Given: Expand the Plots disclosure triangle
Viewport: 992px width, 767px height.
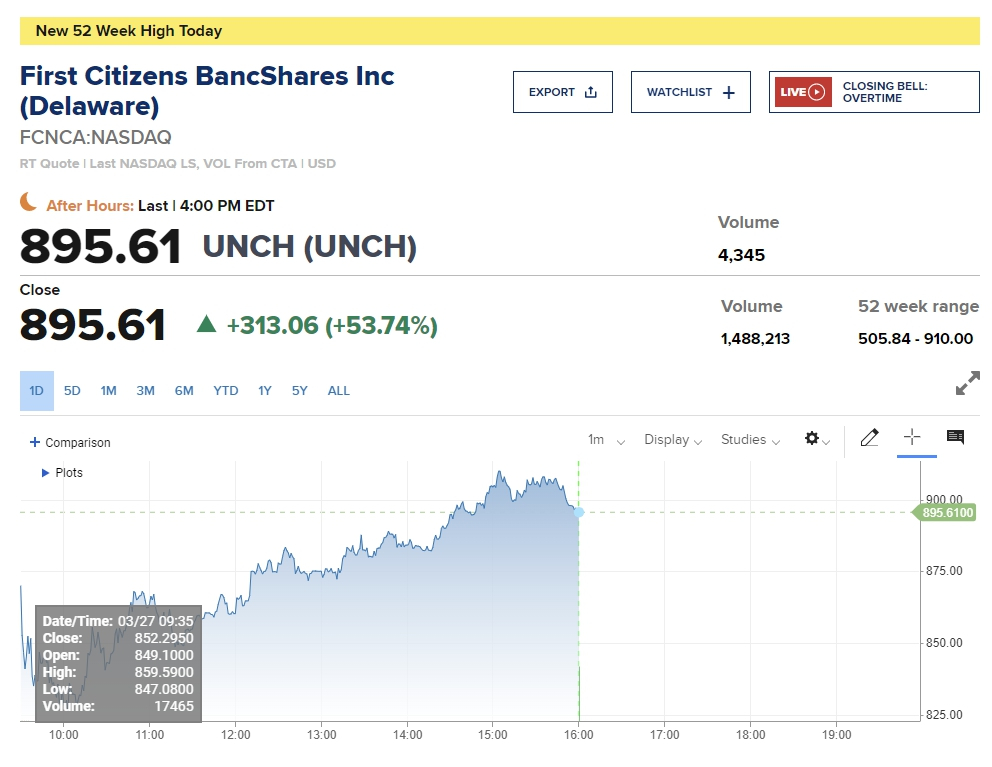Looking at the screenshot, I should coord(45,472).
